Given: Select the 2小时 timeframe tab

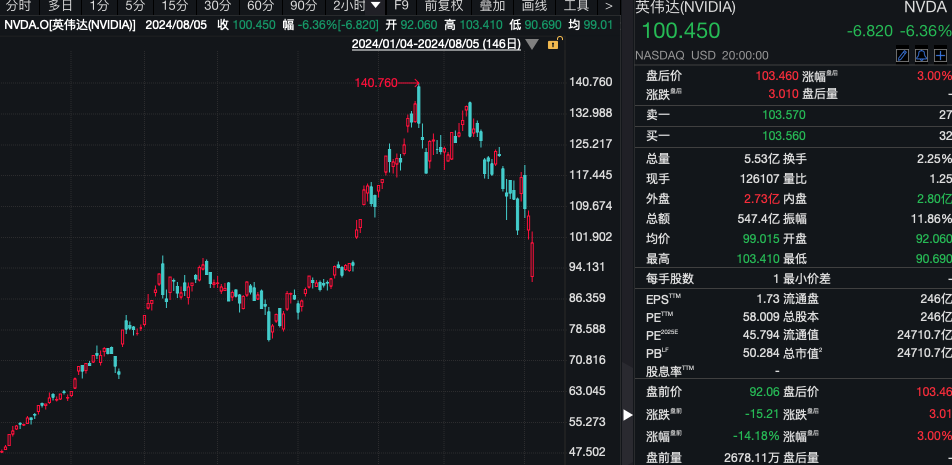Looking at the screenshot, I should [350, 6].
